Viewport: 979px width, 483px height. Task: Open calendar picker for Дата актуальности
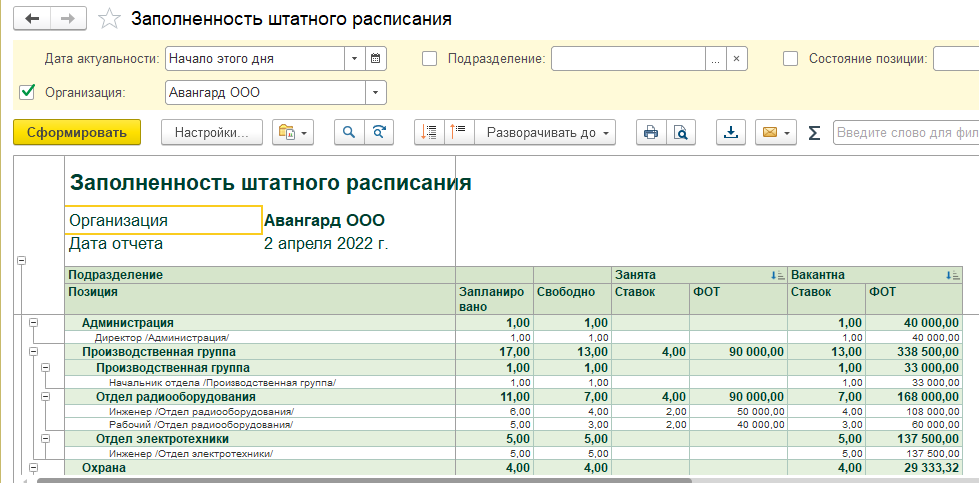pos(375,59)
